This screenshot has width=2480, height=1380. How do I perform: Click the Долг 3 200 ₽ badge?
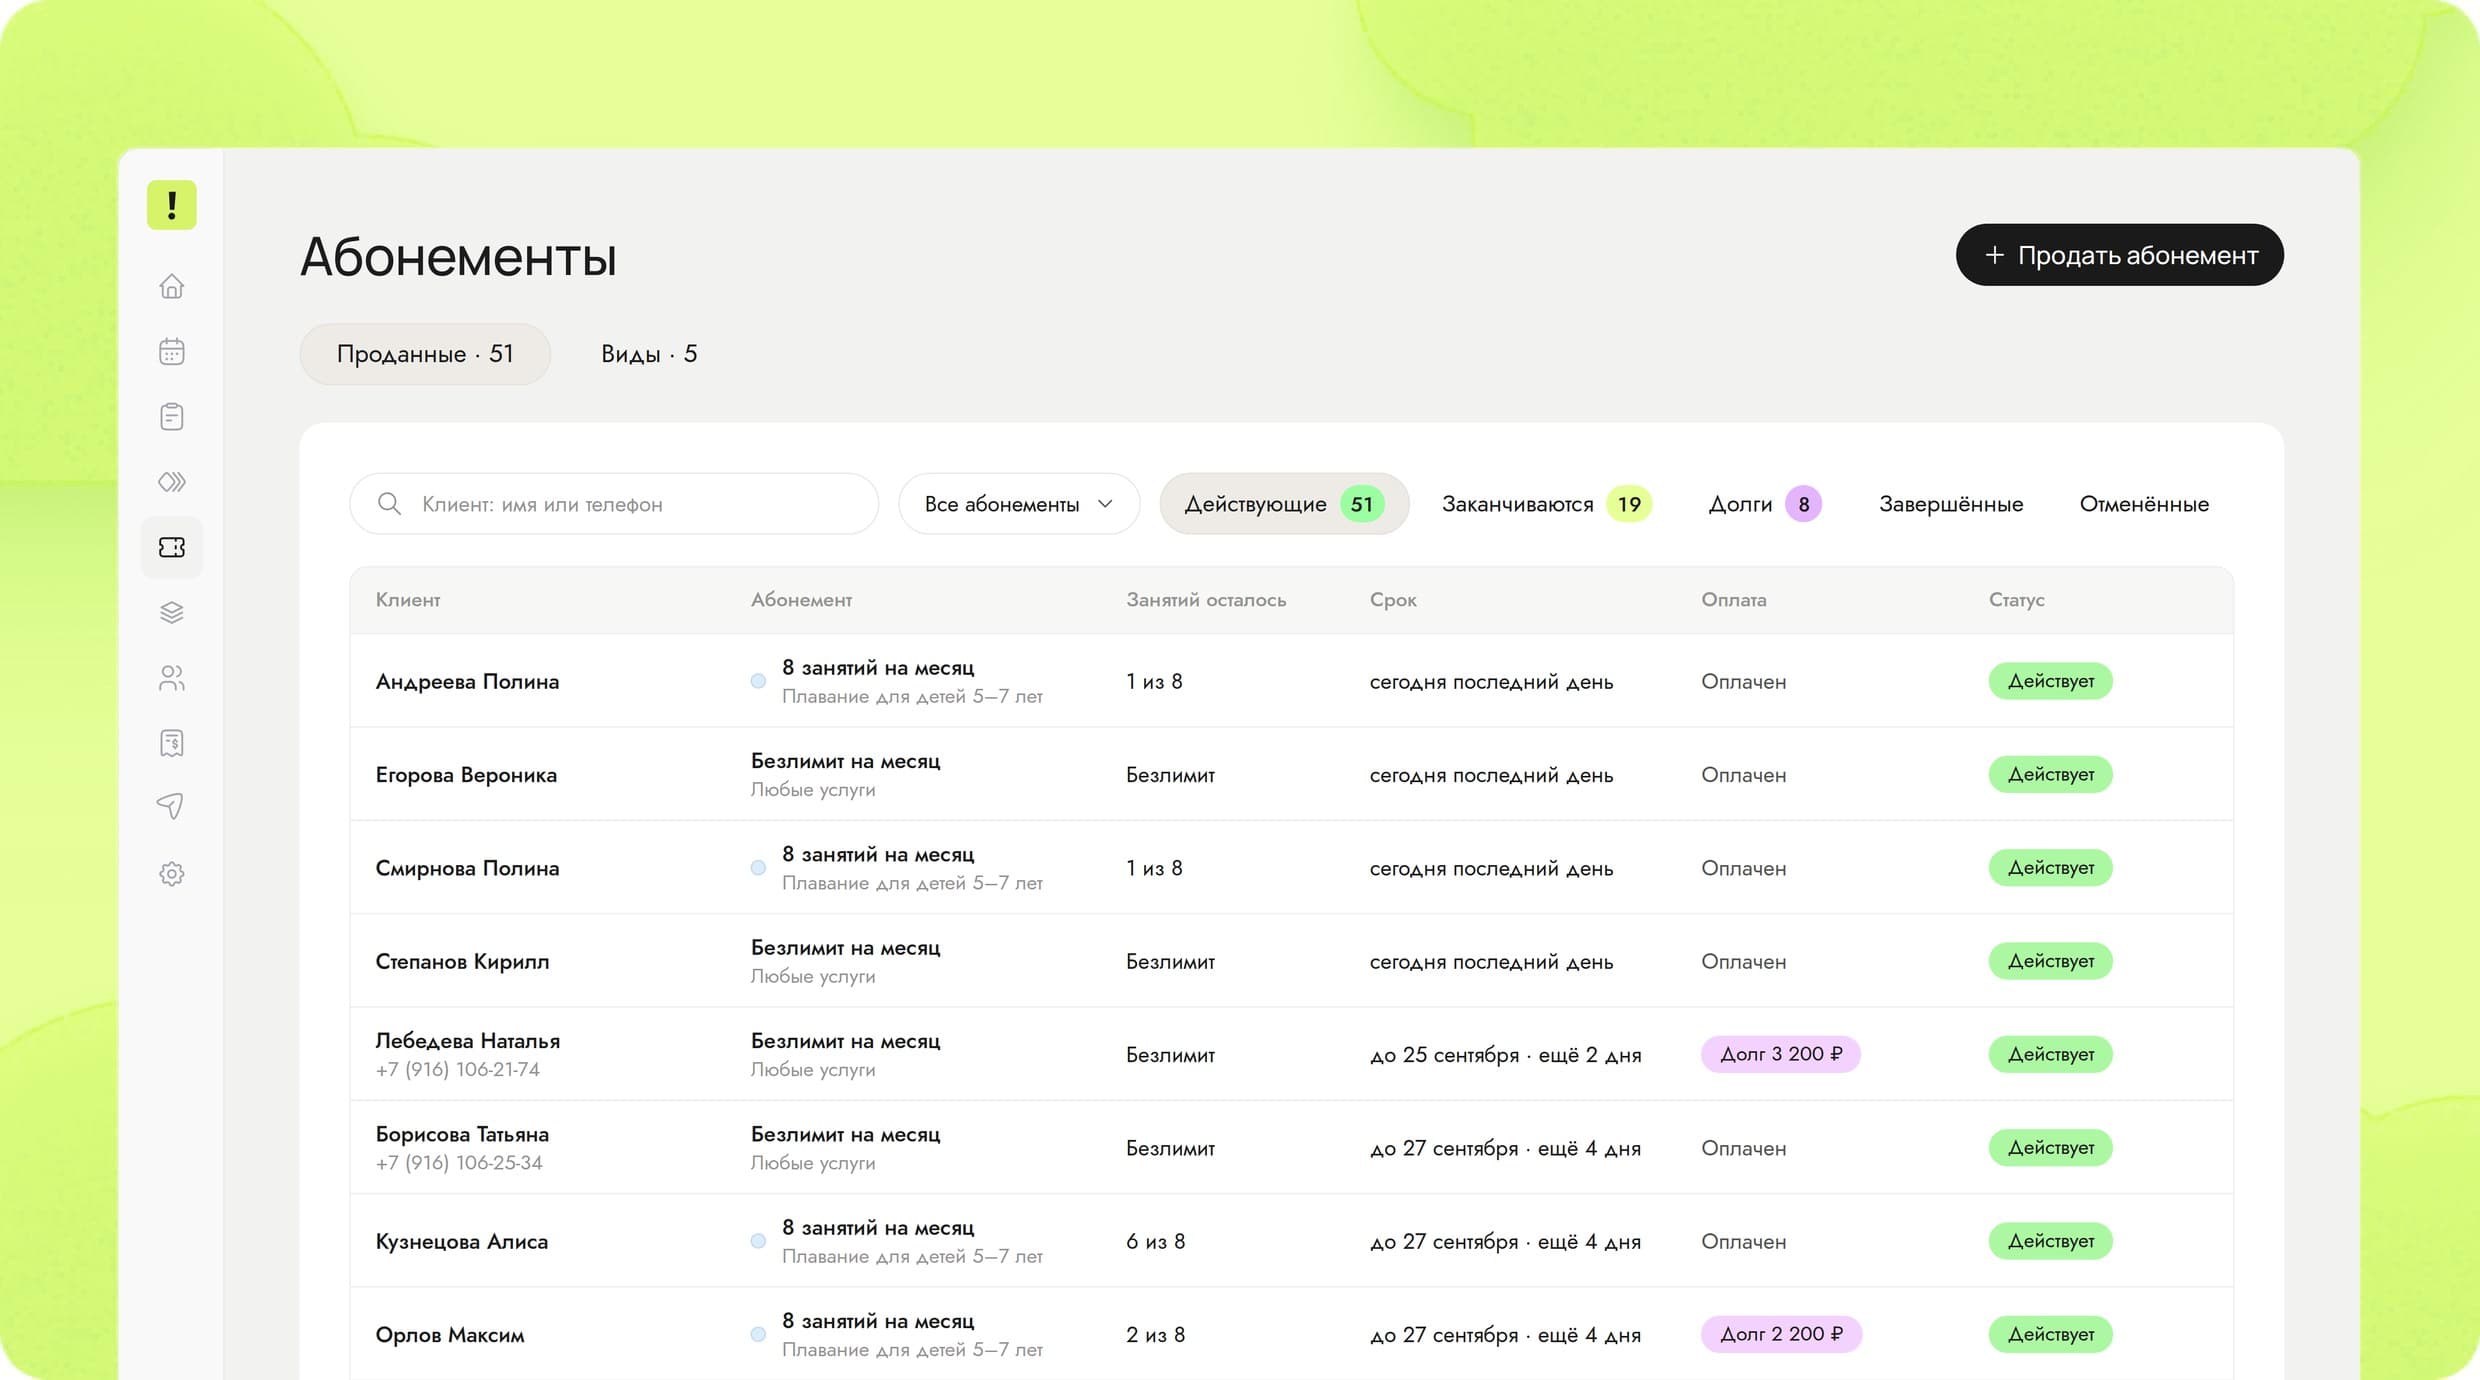coord(1780,1054)
